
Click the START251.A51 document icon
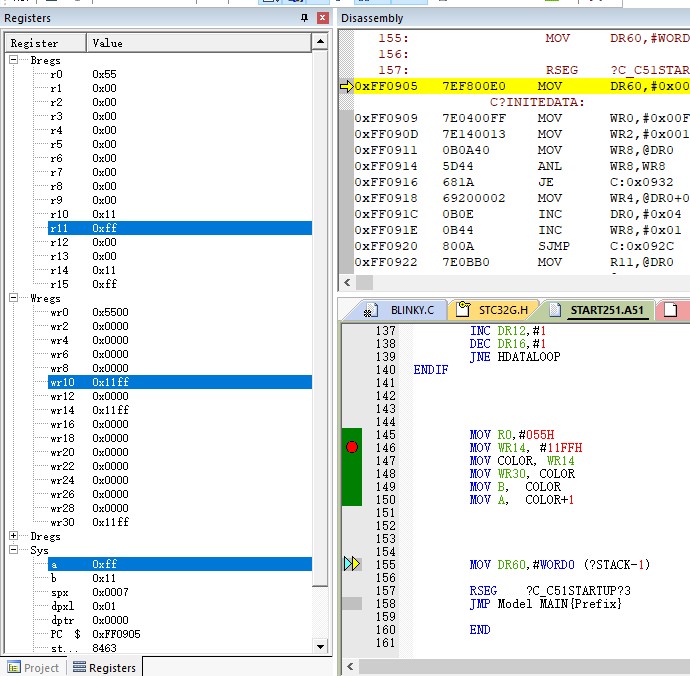tap(555, 309)
